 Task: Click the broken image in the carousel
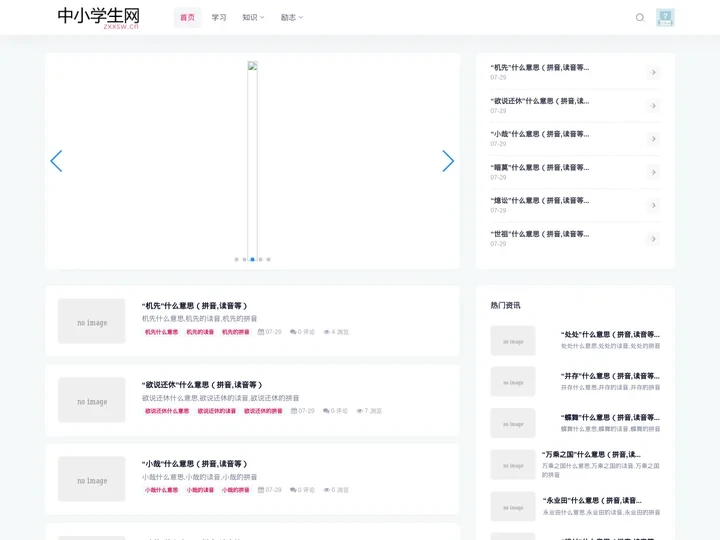click(x=252, y=161)
